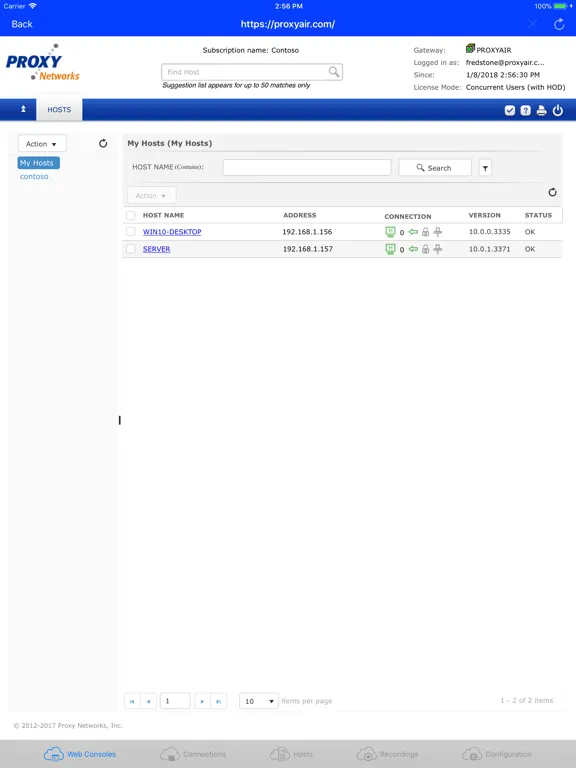Expand the filter funnel dropdown next to Search
This screenshot has width=576, height=768.
(x=485, y=168)
